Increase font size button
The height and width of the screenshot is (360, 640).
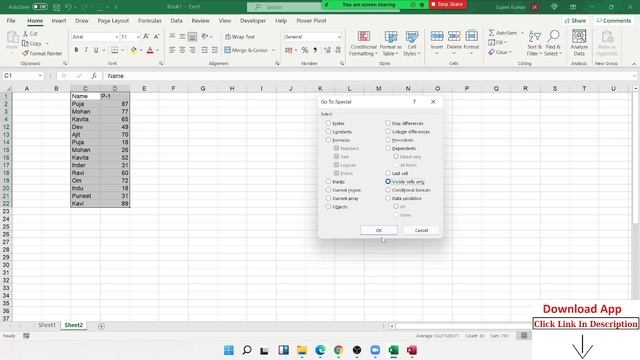click(146, 37)
